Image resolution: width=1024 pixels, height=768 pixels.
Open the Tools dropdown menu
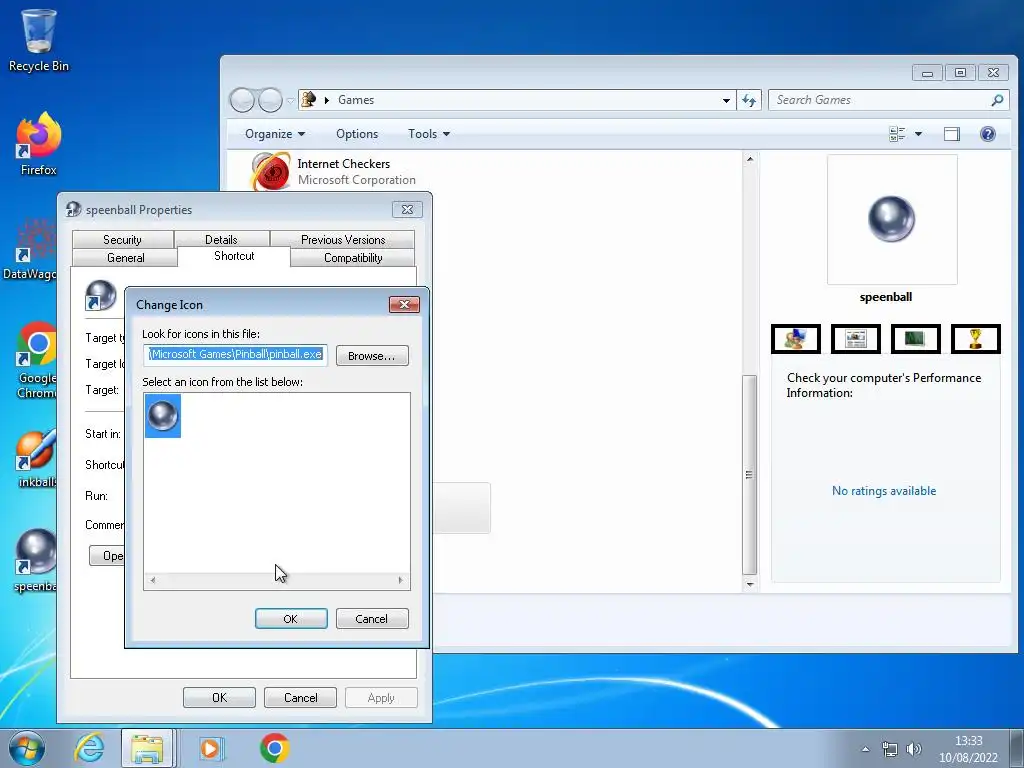click(x=428, y=134)
